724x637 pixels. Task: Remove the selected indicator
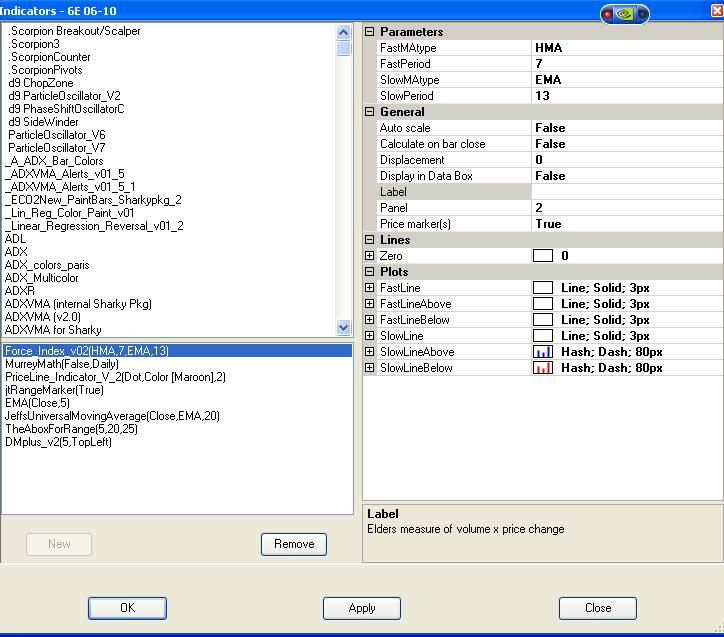[x=294, y=544]
